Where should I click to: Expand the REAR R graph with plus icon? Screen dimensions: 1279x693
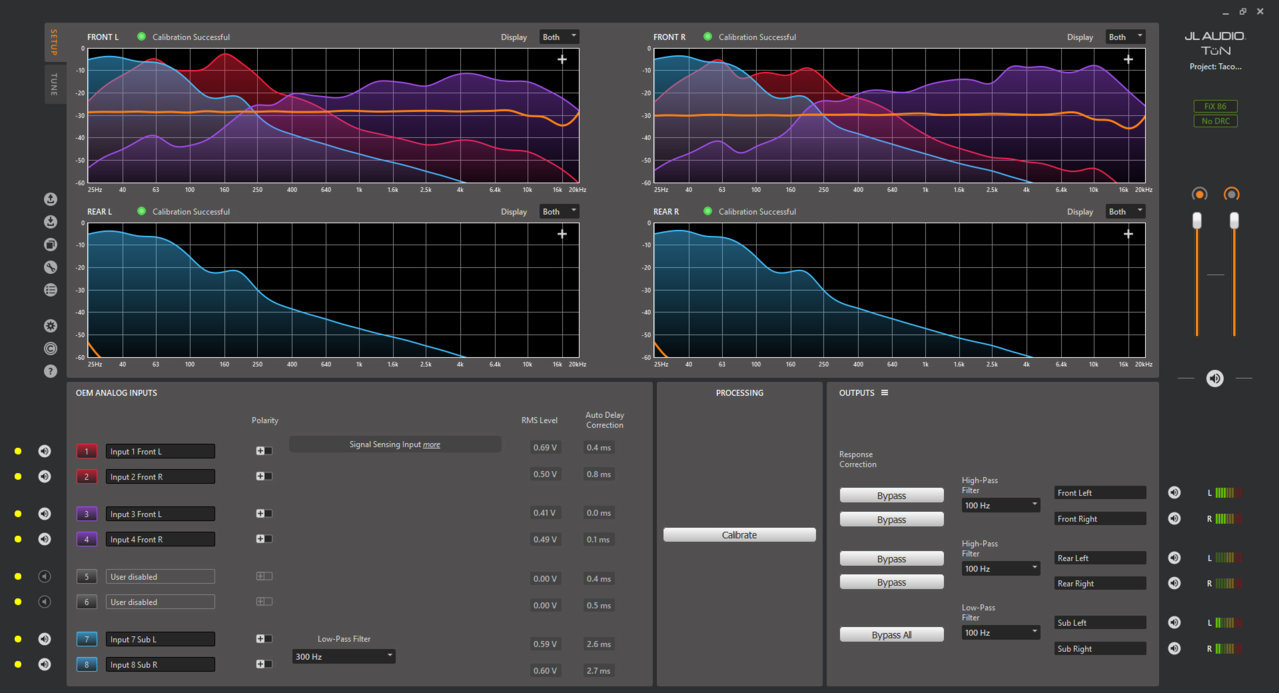(x=1128, y=234)
